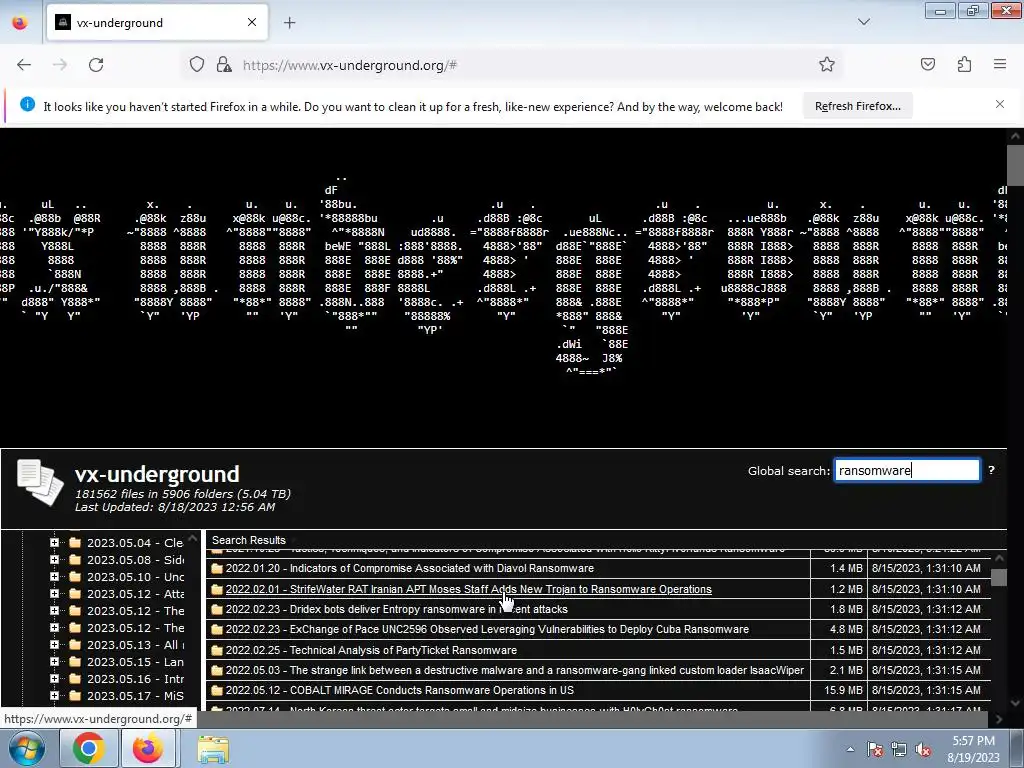Click the folder icon of PartyTicket Ransomware row
This screenshot has width=1024, height=768.
[217, 650]
